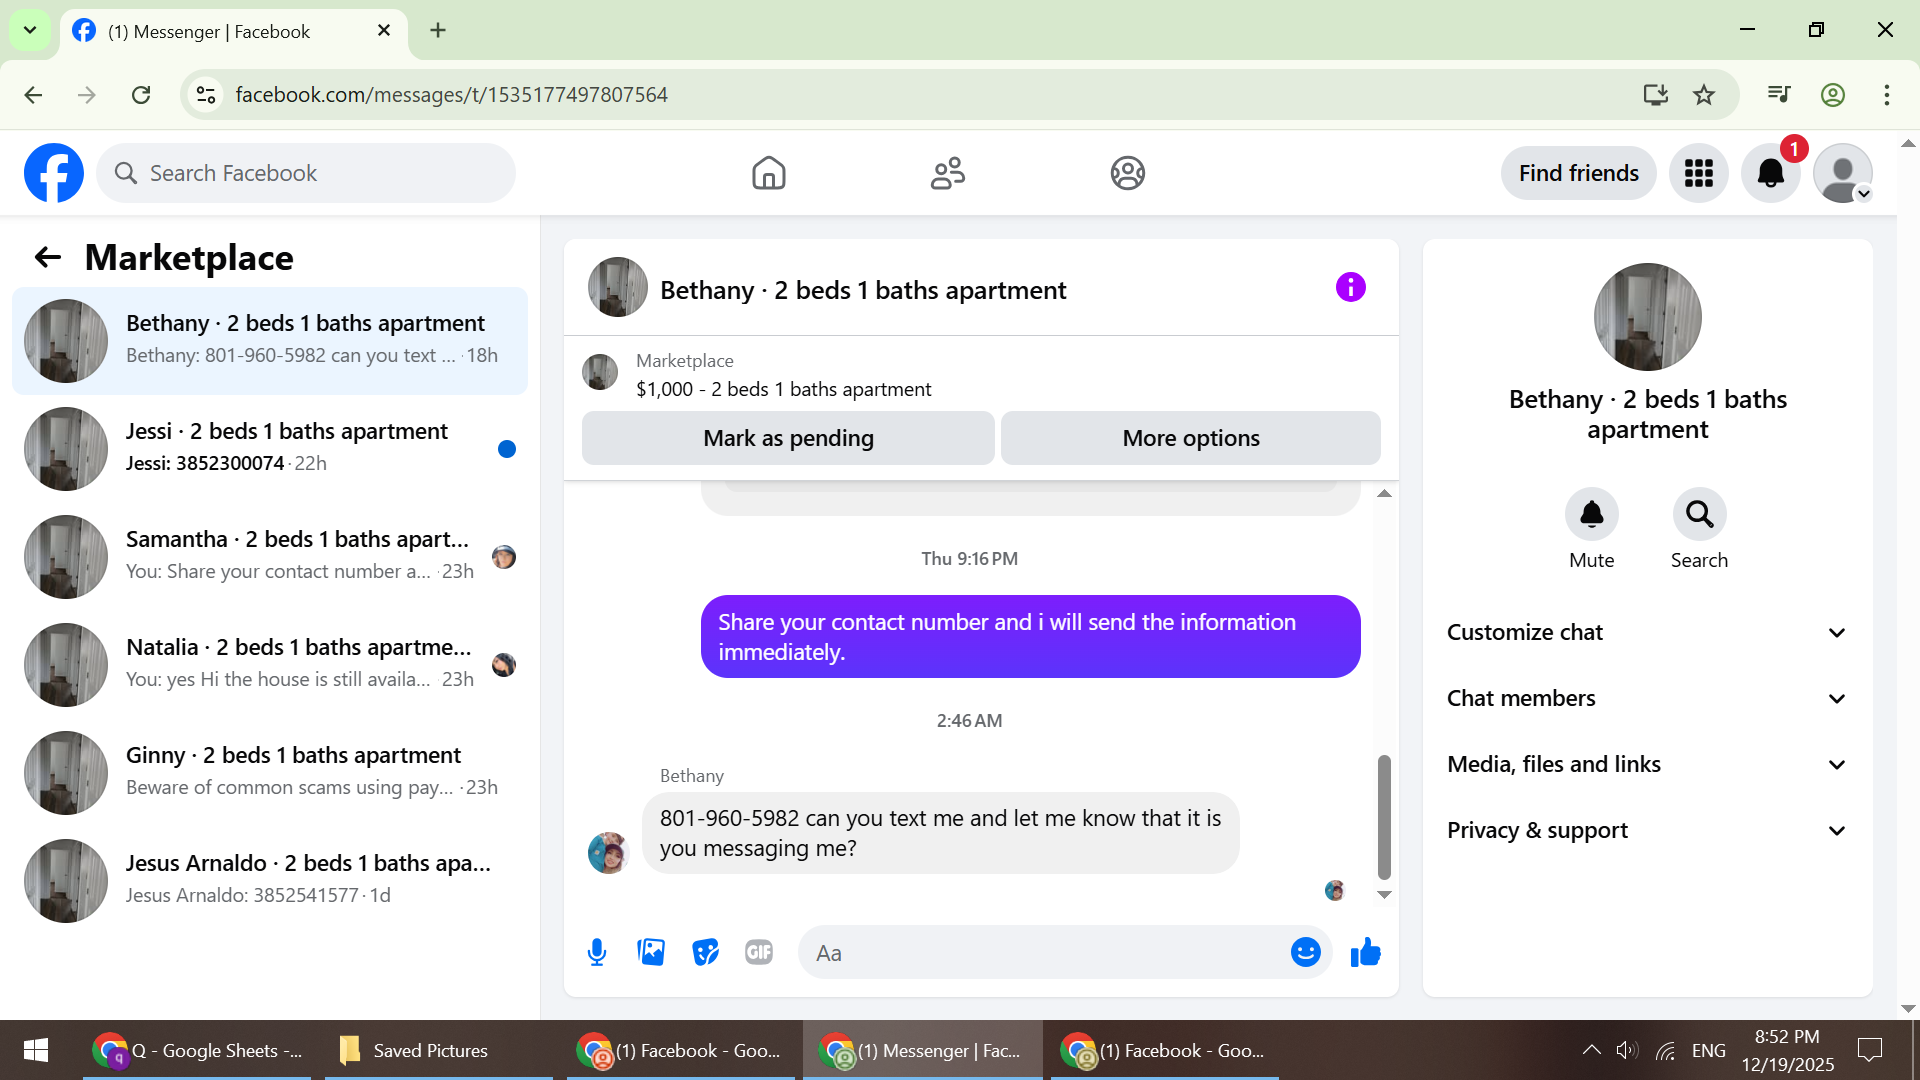
Task: Open the Facebook apps grid menu
Action: pyautogui.click(x=1698, y=173)
